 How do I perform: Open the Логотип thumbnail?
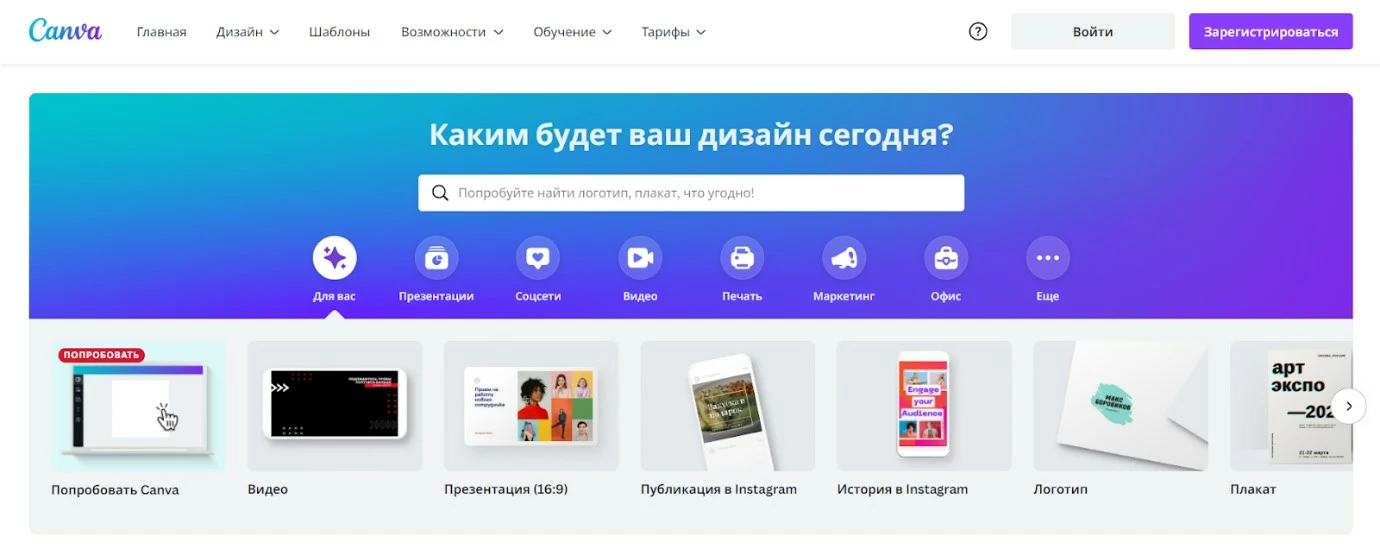click(1121, 406)
